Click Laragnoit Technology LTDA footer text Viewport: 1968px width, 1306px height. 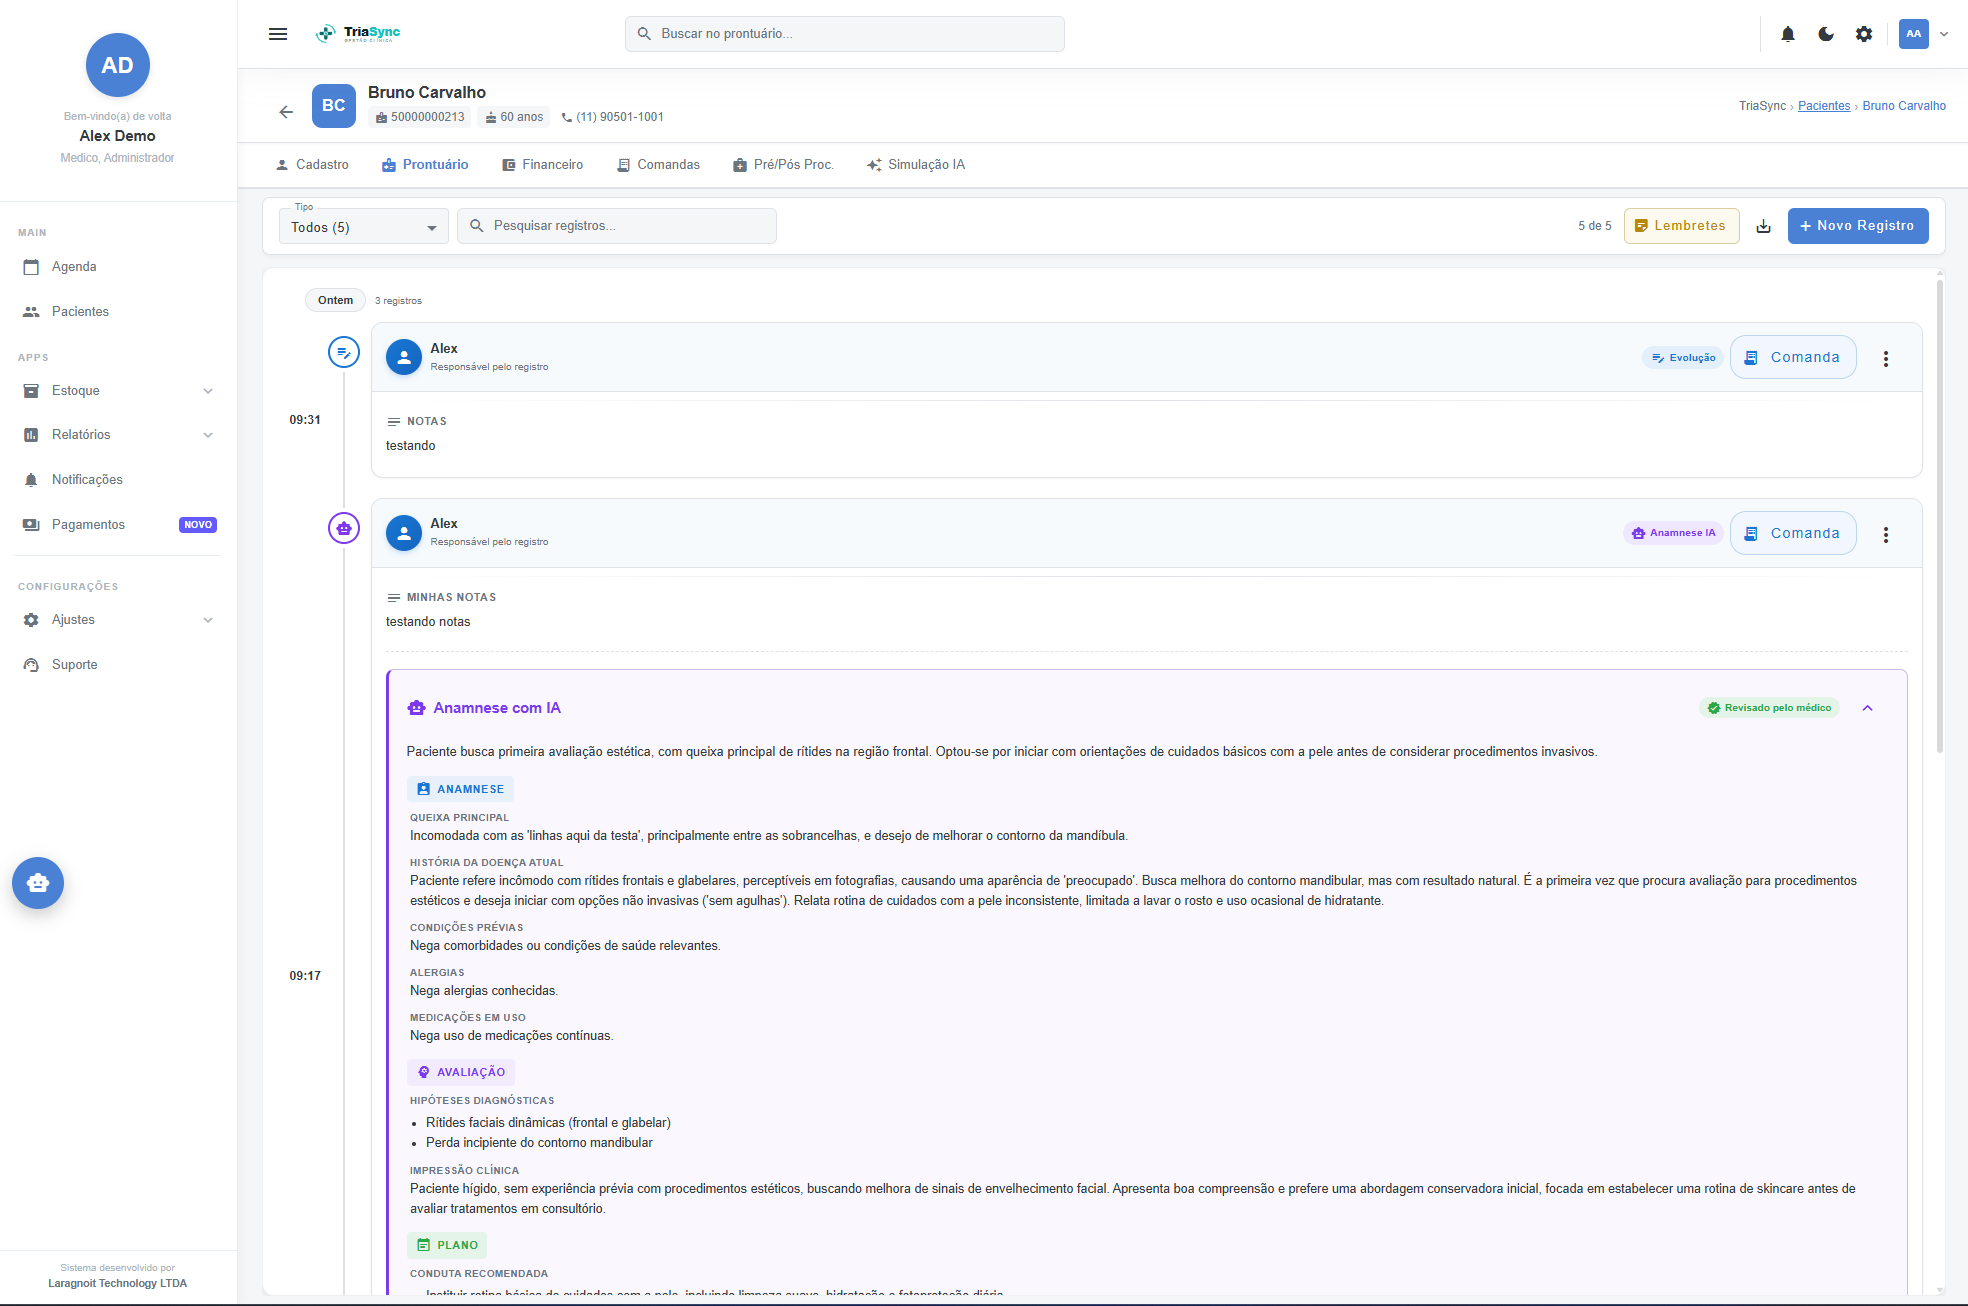[117, 1283]
